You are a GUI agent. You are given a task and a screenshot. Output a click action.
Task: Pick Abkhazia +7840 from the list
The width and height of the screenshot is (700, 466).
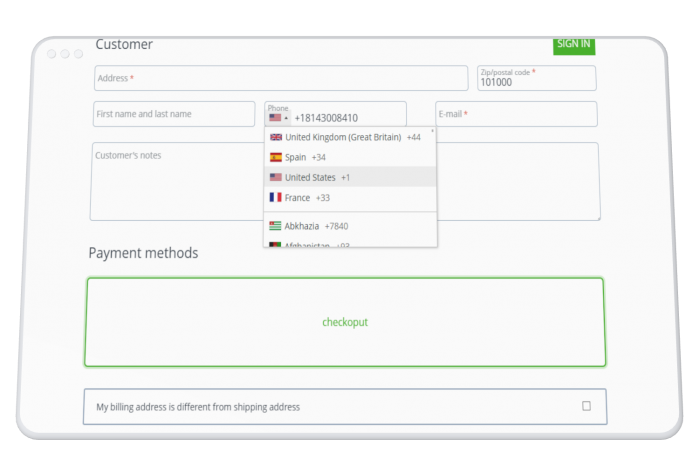350,226
